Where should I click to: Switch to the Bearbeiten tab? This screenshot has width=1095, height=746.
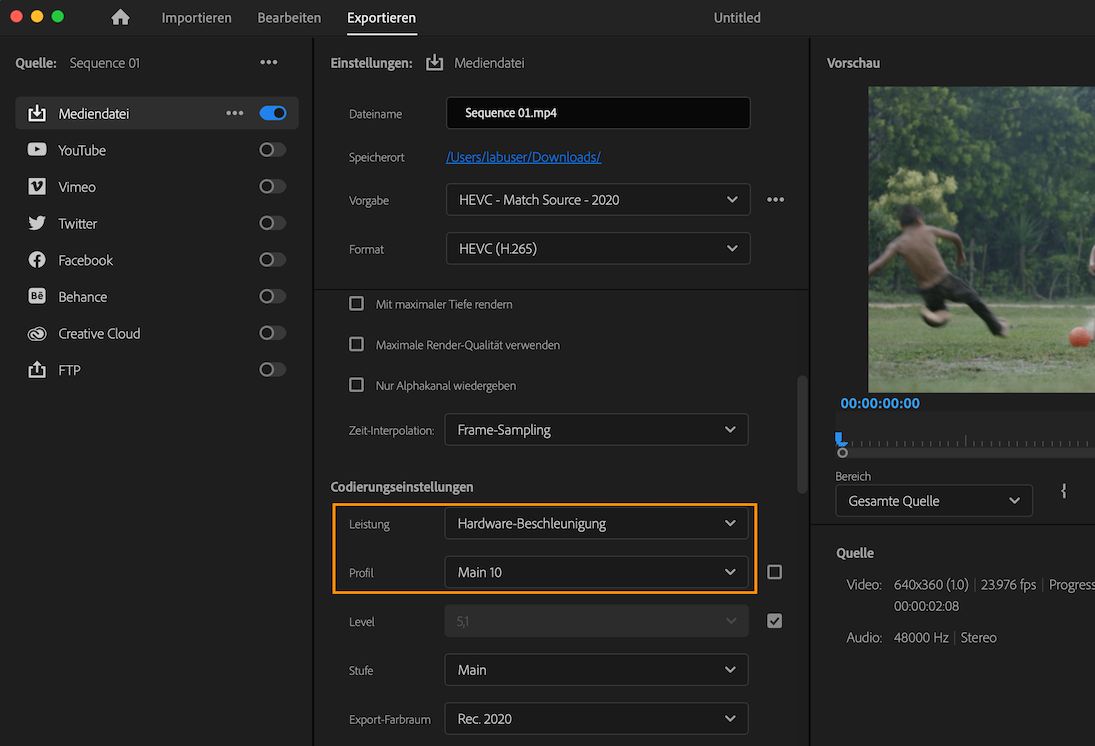(289, 18)
